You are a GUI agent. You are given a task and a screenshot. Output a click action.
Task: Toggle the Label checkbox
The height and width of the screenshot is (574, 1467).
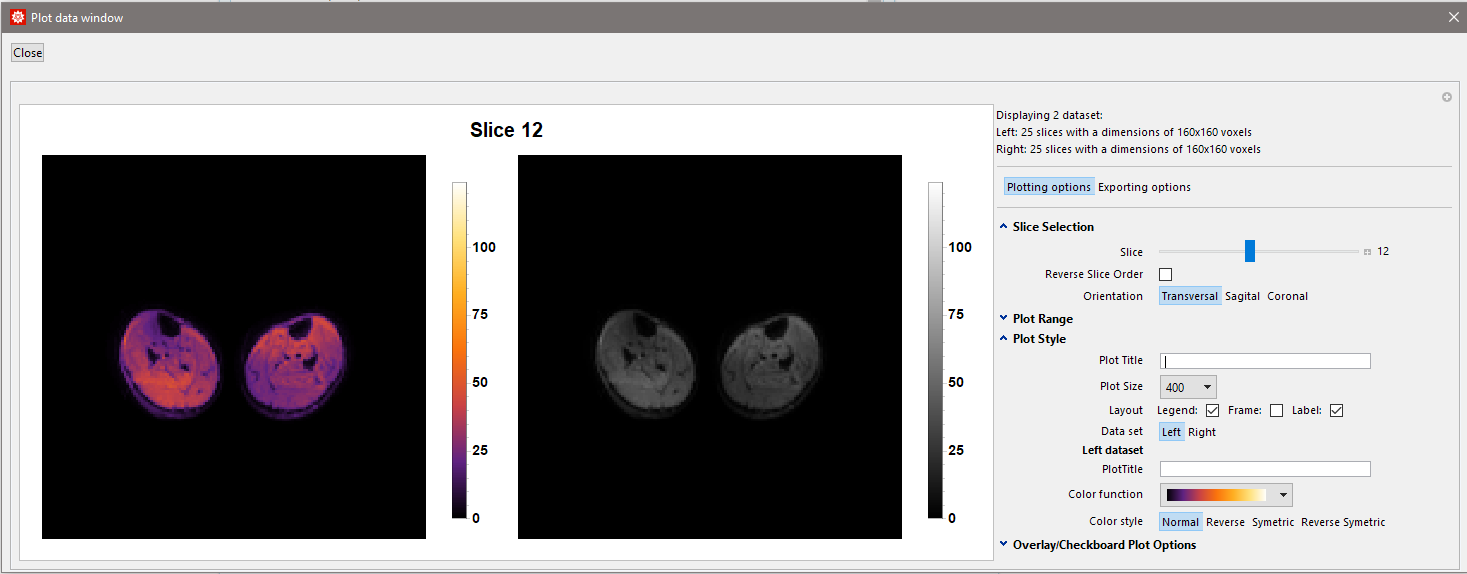[1336, 410]
